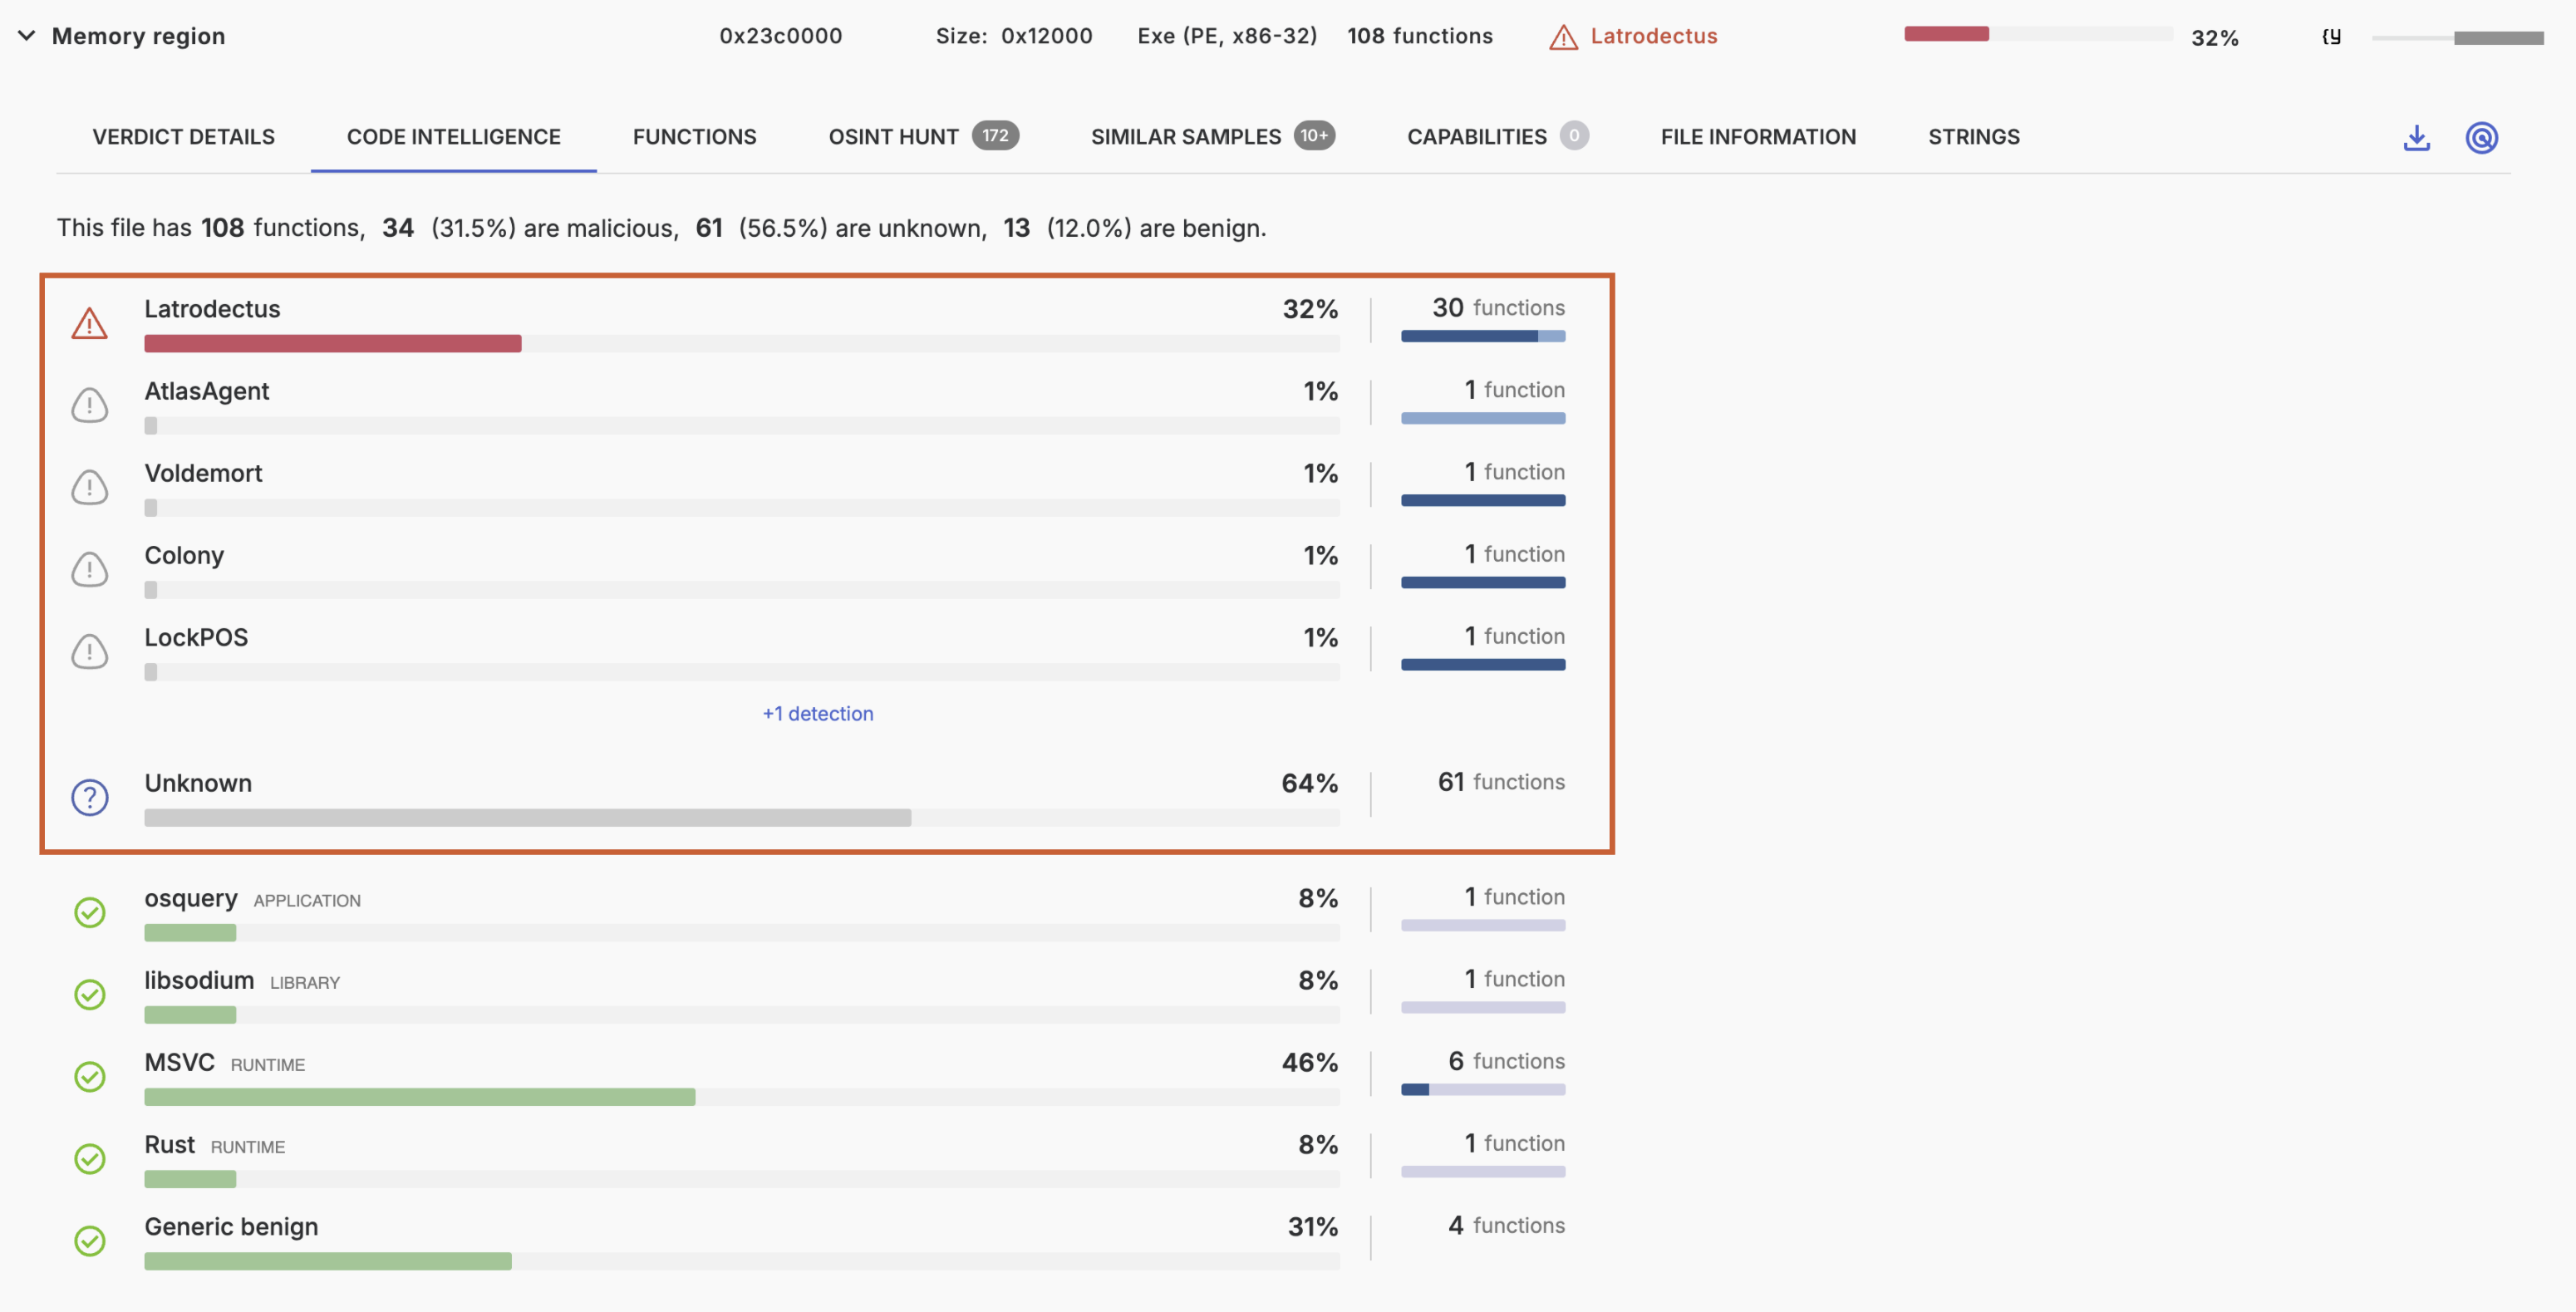
Task: Click the red Latrodectus 32% progress bar
Action: (x=332, y=343)
